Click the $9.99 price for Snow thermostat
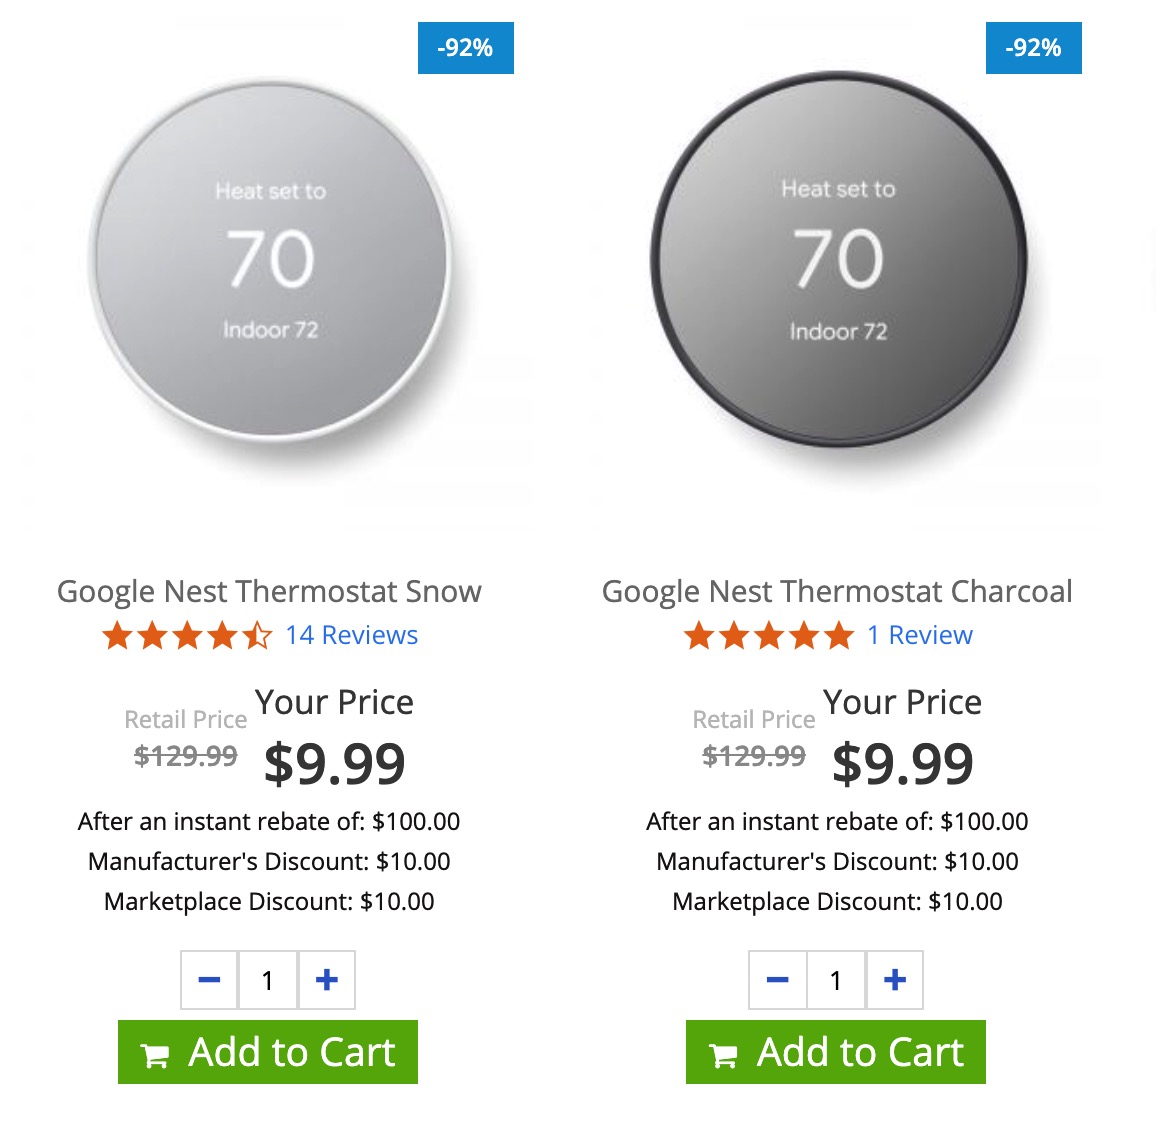Screen dimensions: 1156x1144 [x=334, y=763]
